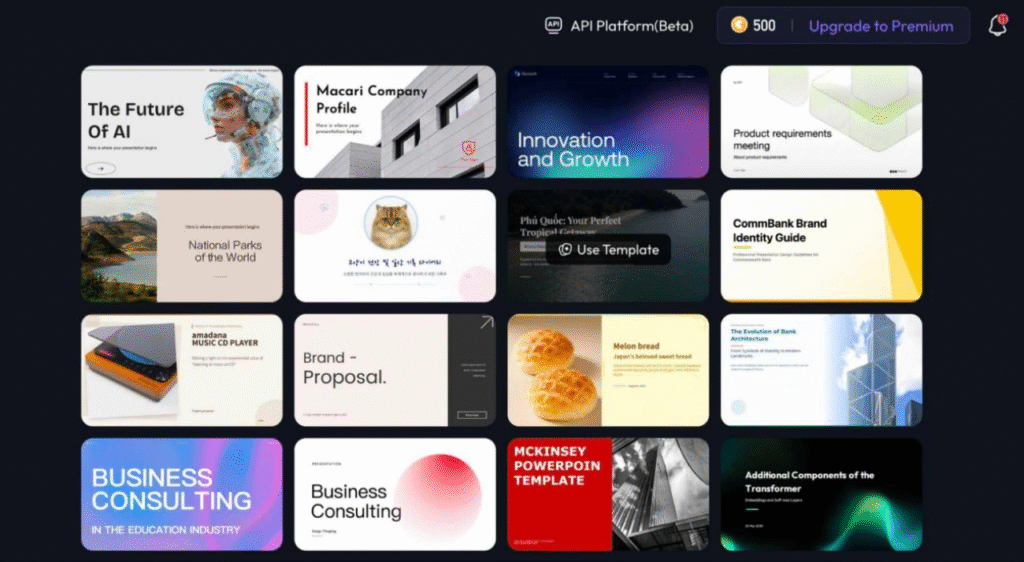The image size is (1024, 562).
Task: Click the 500 credits balance
Action: pyautogui.click(x=764, y=26)
